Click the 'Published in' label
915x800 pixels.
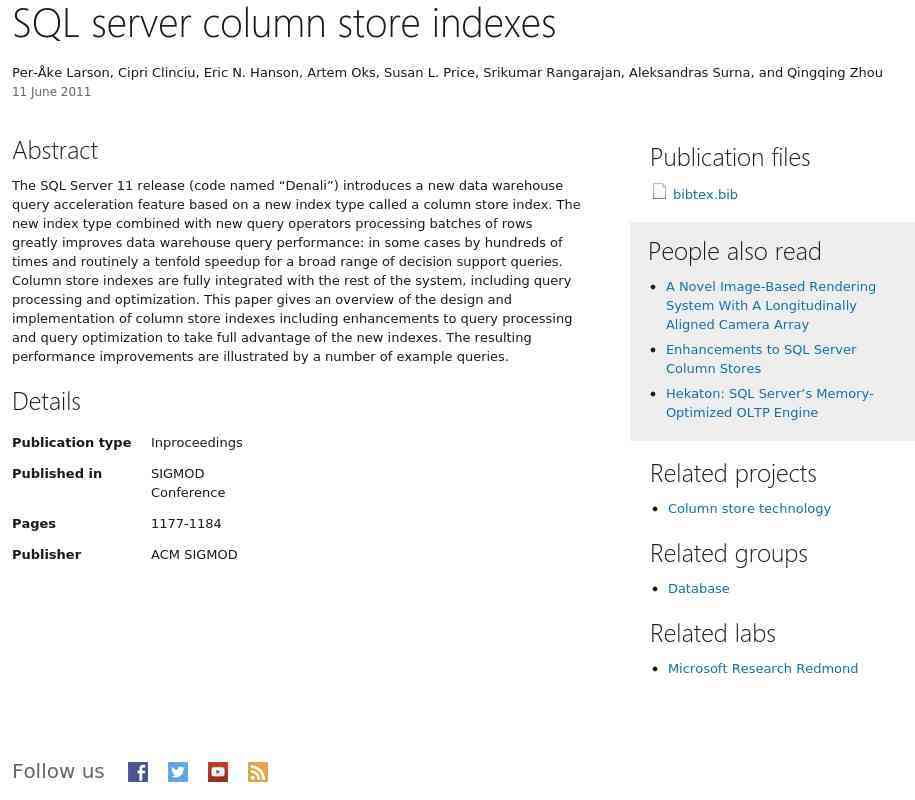tap(57, 473)
